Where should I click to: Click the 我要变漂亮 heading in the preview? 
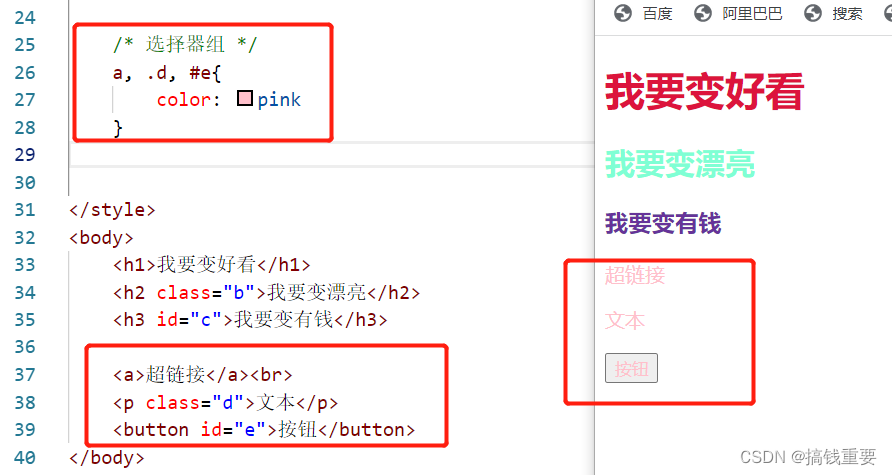click(680, 164)
